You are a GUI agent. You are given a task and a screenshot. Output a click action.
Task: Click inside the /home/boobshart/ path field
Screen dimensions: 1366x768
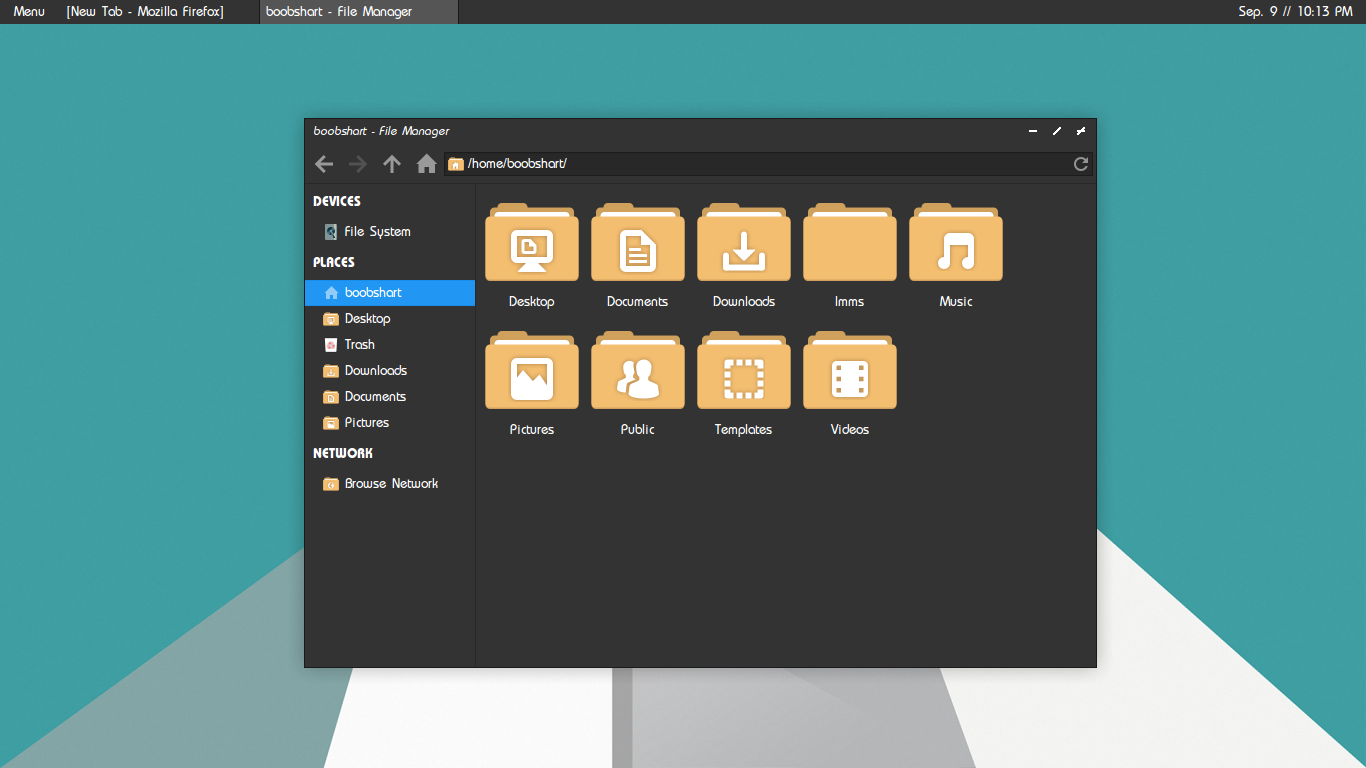[600, 163]
